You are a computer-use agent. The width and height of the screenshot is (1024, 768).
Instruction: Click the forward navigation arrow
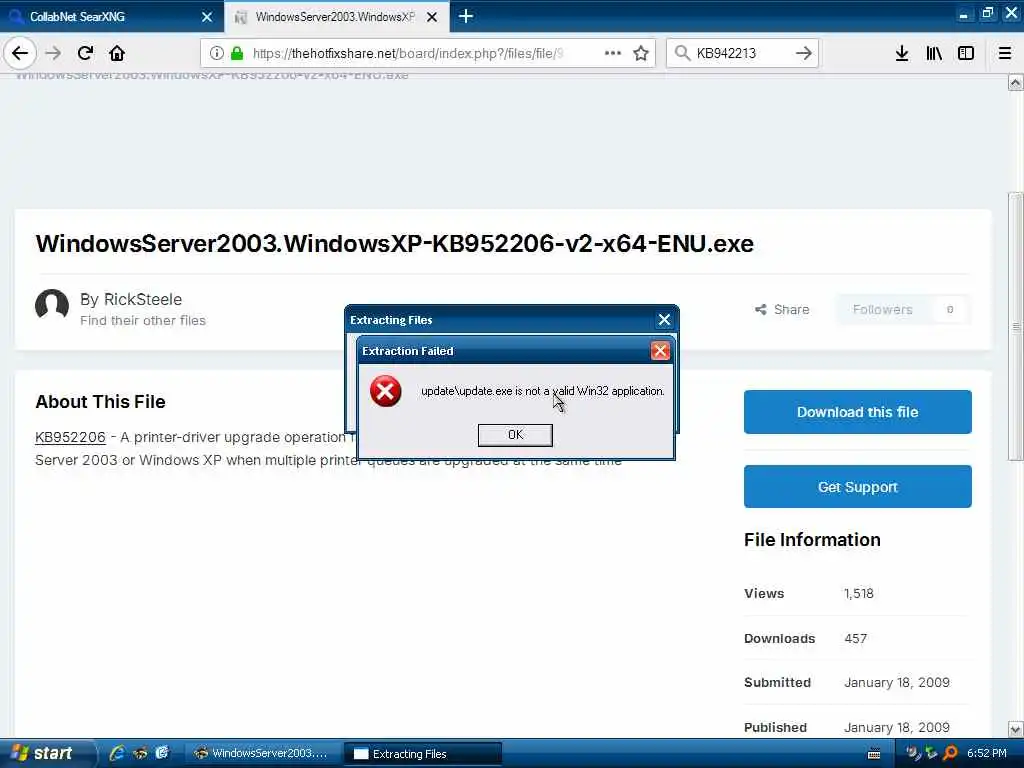(x=53, y=53)
